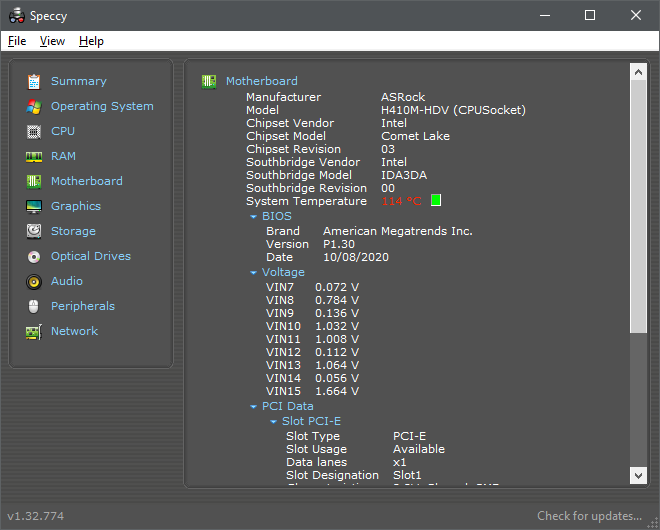Click the VIN10 1.032 V value
Image resolution: width=660 pixels, height=530 pixels.
pos(337,326)
